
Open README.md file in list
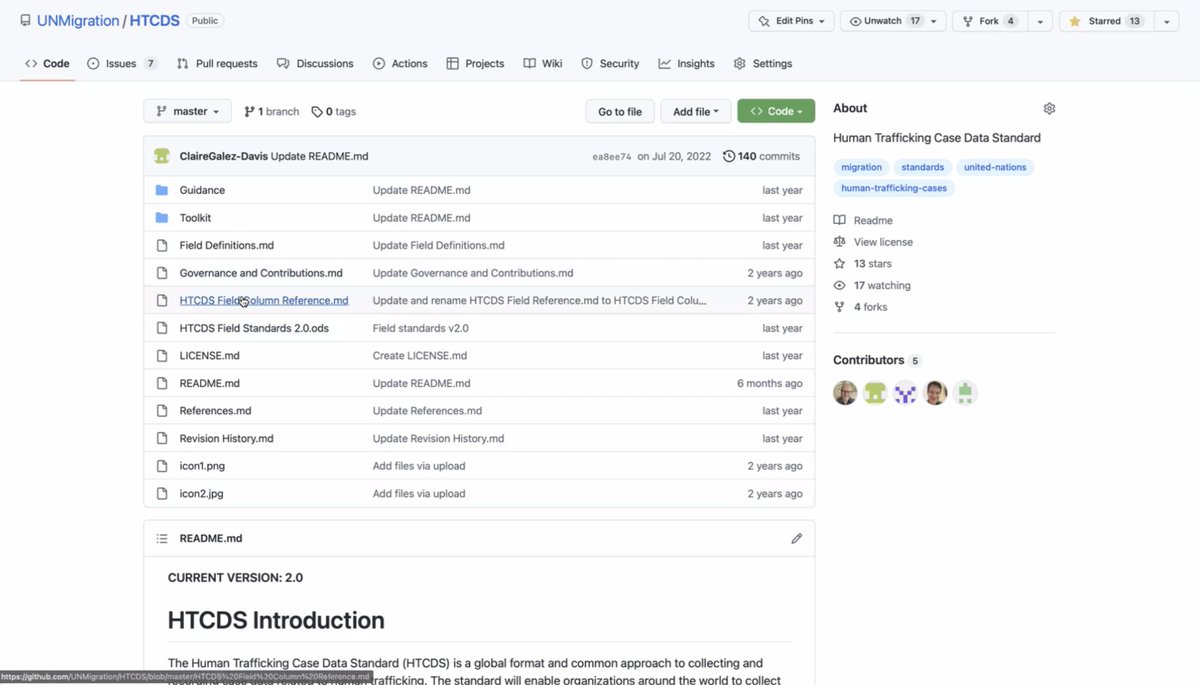[210, 383]
